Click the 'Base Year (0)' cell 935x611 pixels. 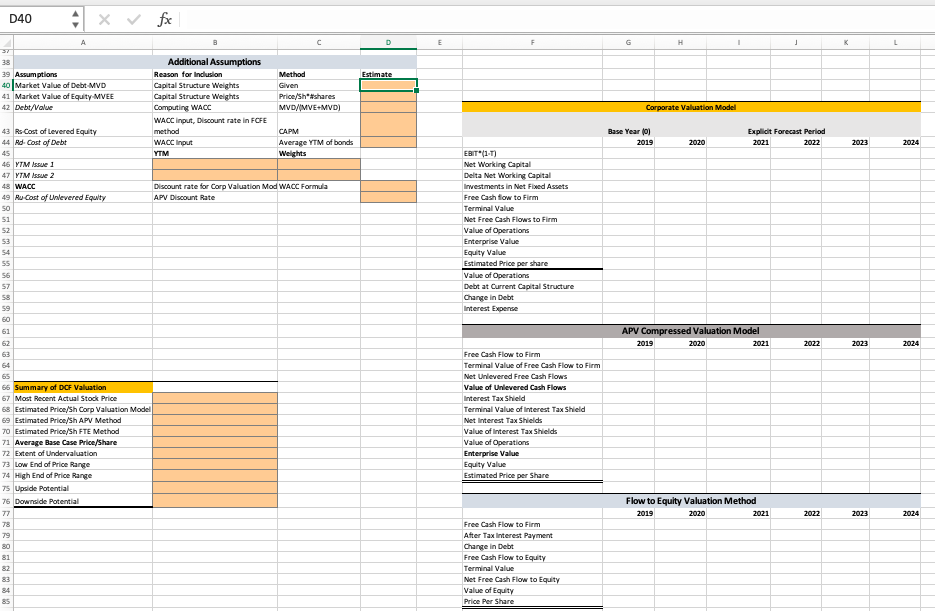tap(629, 131)
